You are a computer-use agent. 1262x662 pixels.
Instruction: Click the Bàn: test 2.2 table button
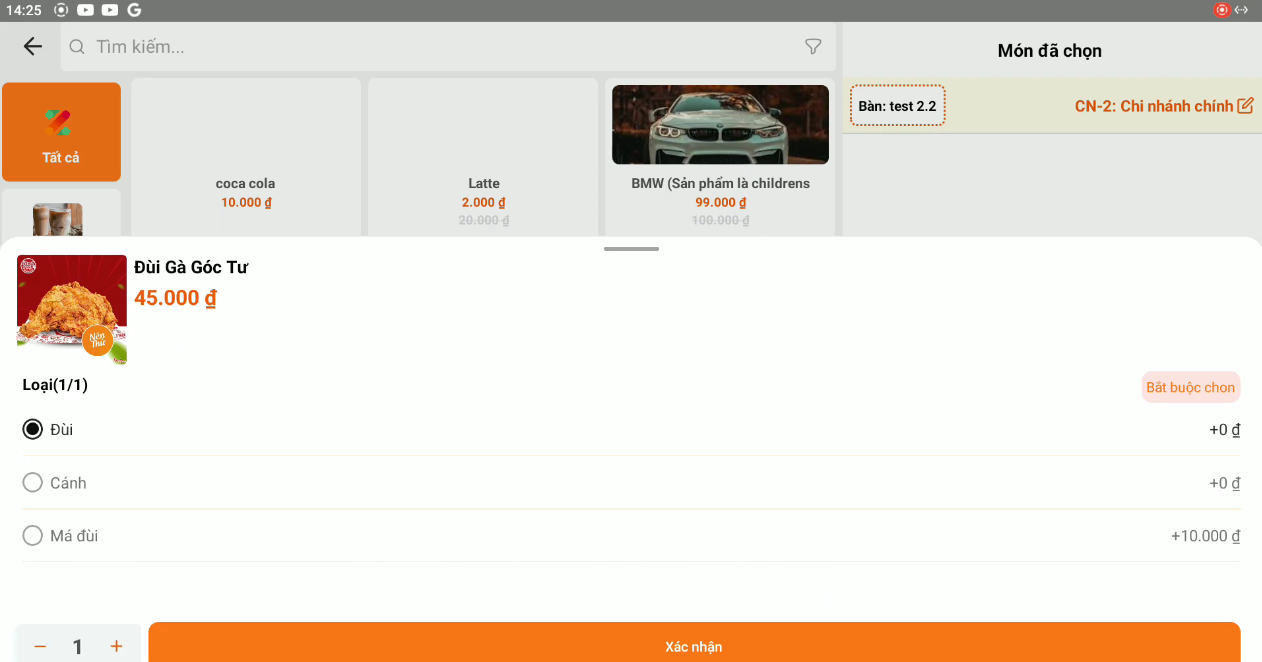click(x=897, y=106)
